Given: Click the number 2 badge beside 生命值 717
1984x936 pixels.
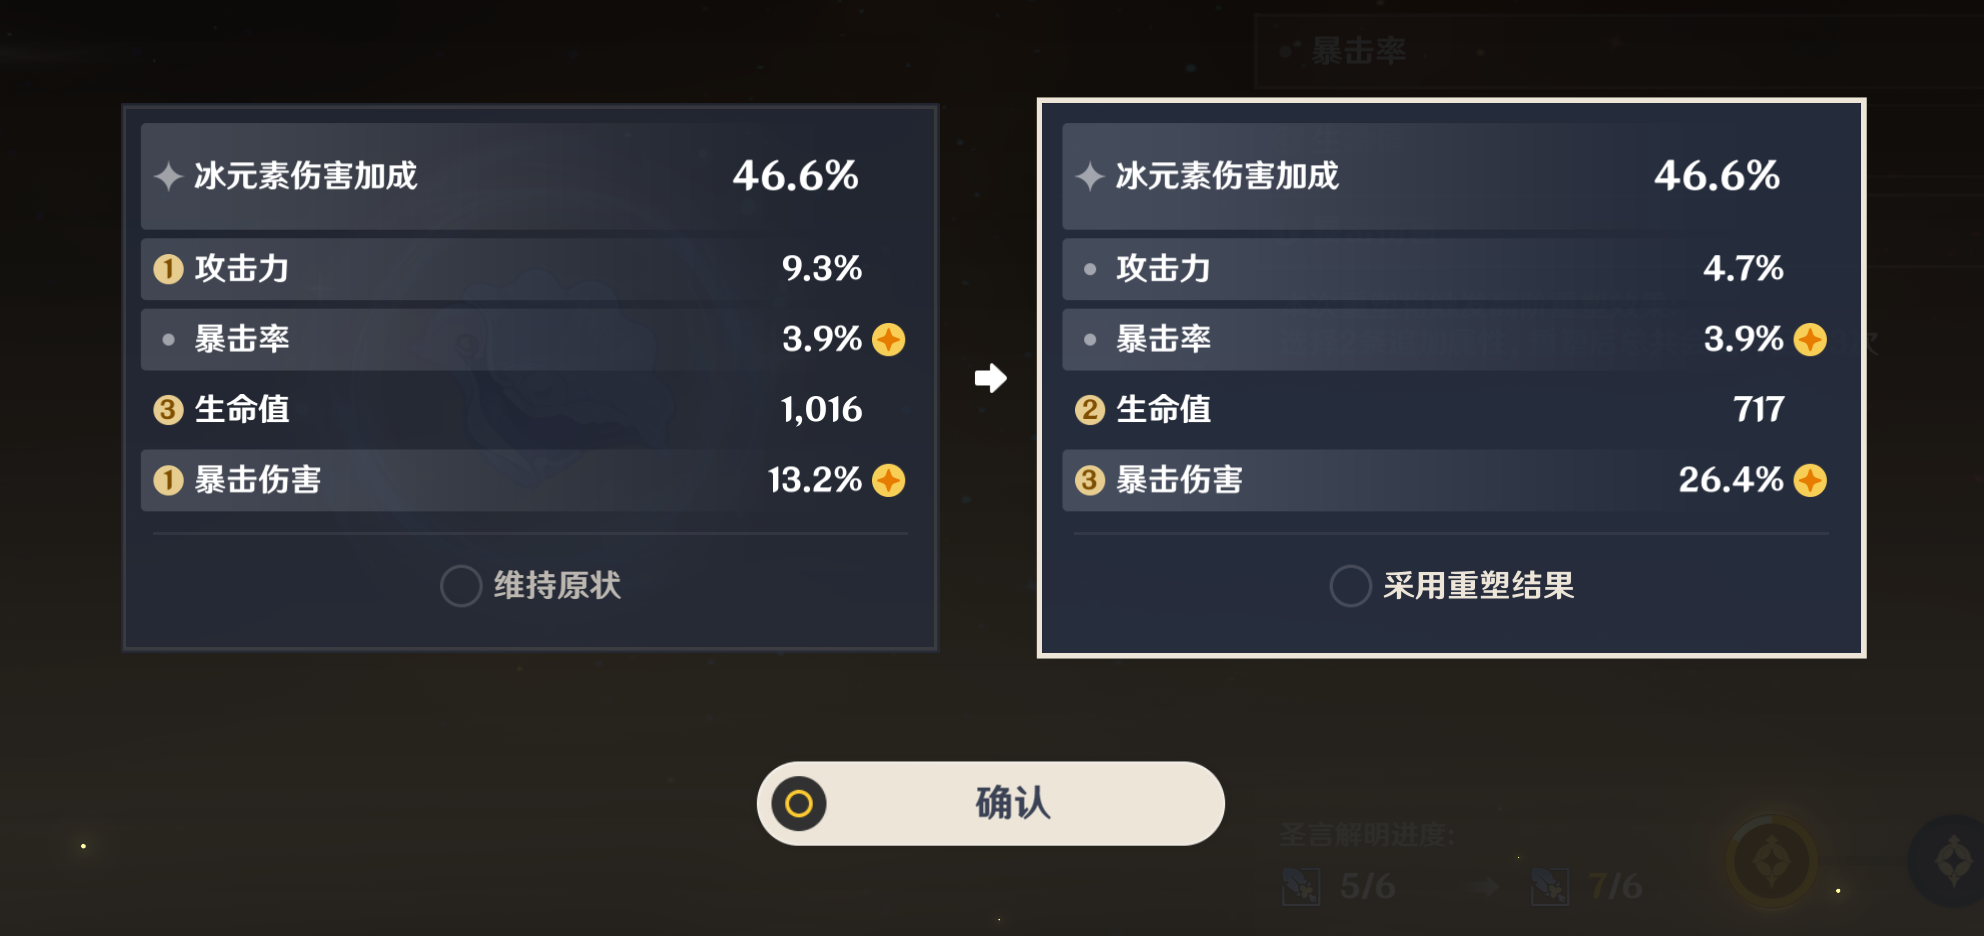Looking at the screenshot, I should [x=1089, y=410].
